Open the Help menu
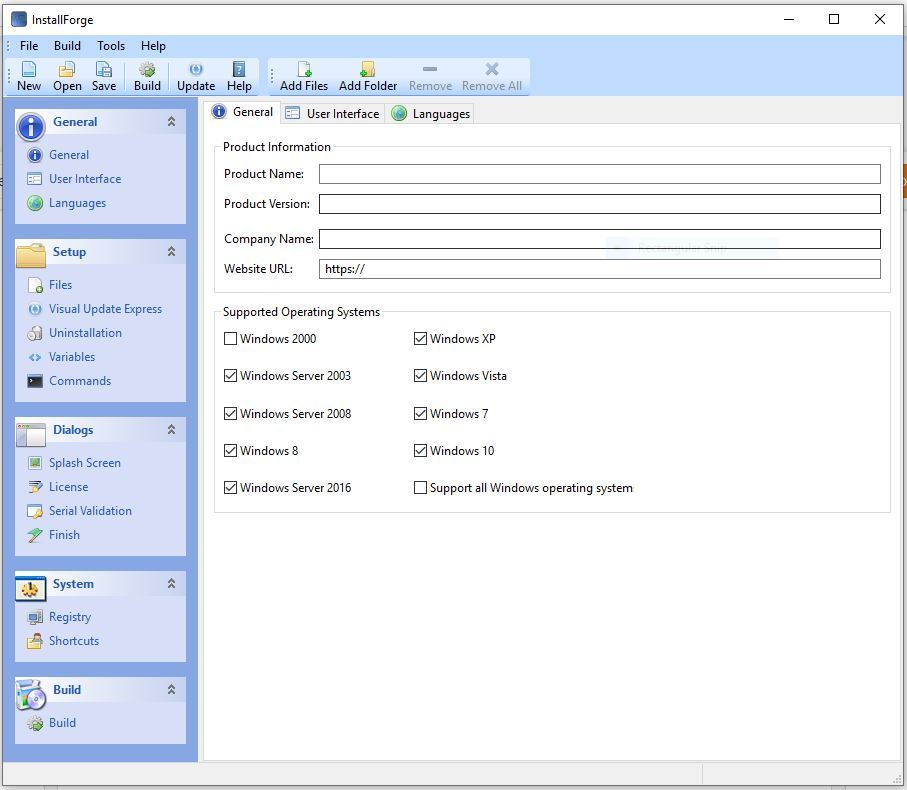This screenshot has width=907, height=790. coord(153,46)
